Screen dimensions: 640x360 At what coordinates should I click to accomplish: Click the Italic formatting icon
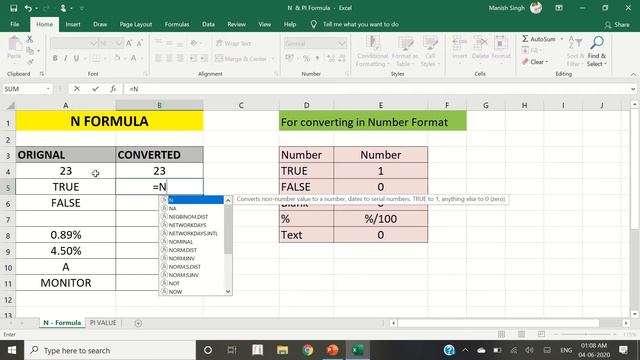(x=65, y=58)
